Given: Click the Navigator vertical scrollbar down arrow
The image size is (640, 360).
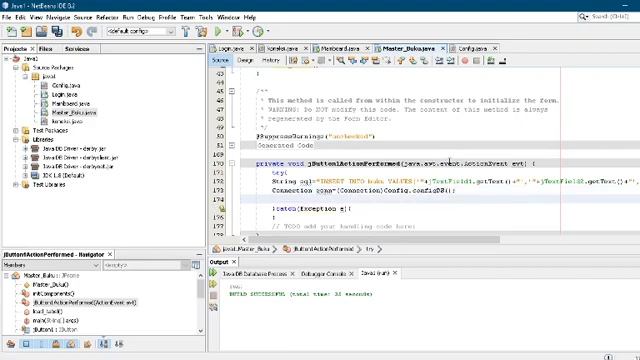Looking at the screenshot, I should tap(200, 331).
